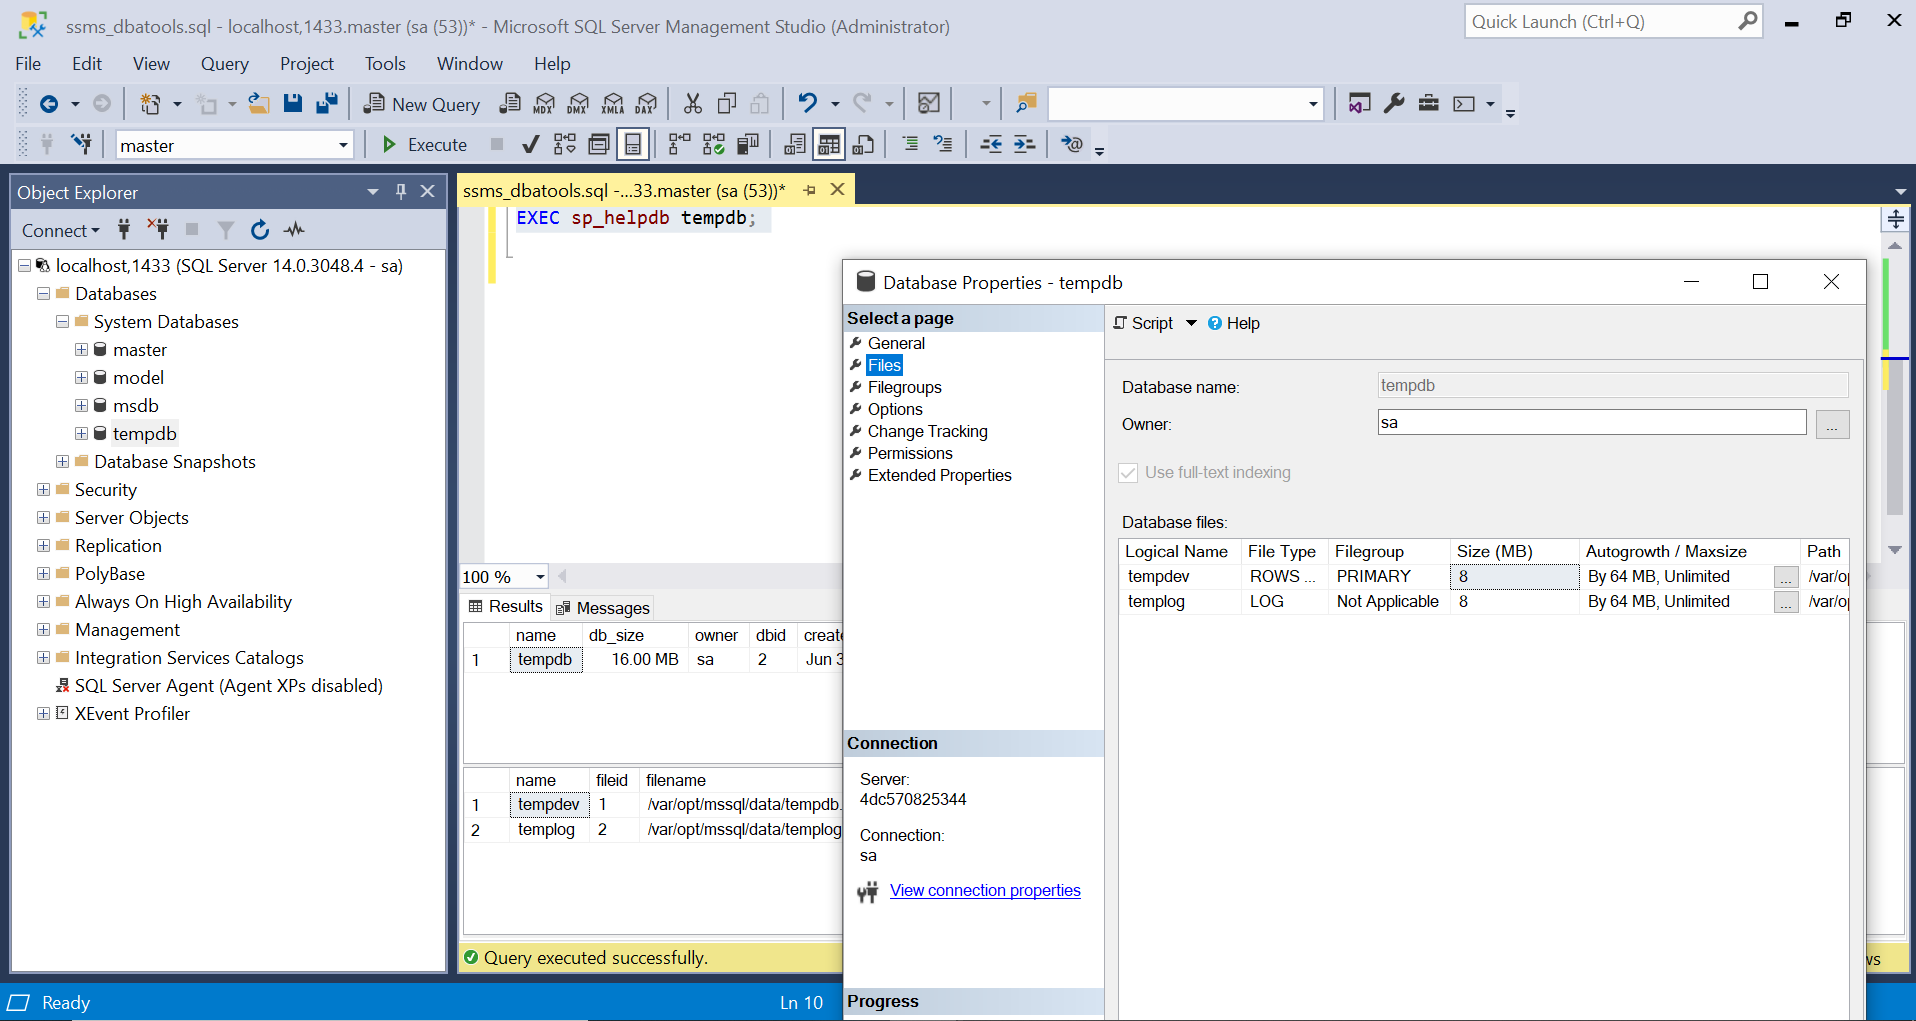Click the New Query toolbar icon
This screenshot has width=1916, height=1021.
[x=420, y=103]
